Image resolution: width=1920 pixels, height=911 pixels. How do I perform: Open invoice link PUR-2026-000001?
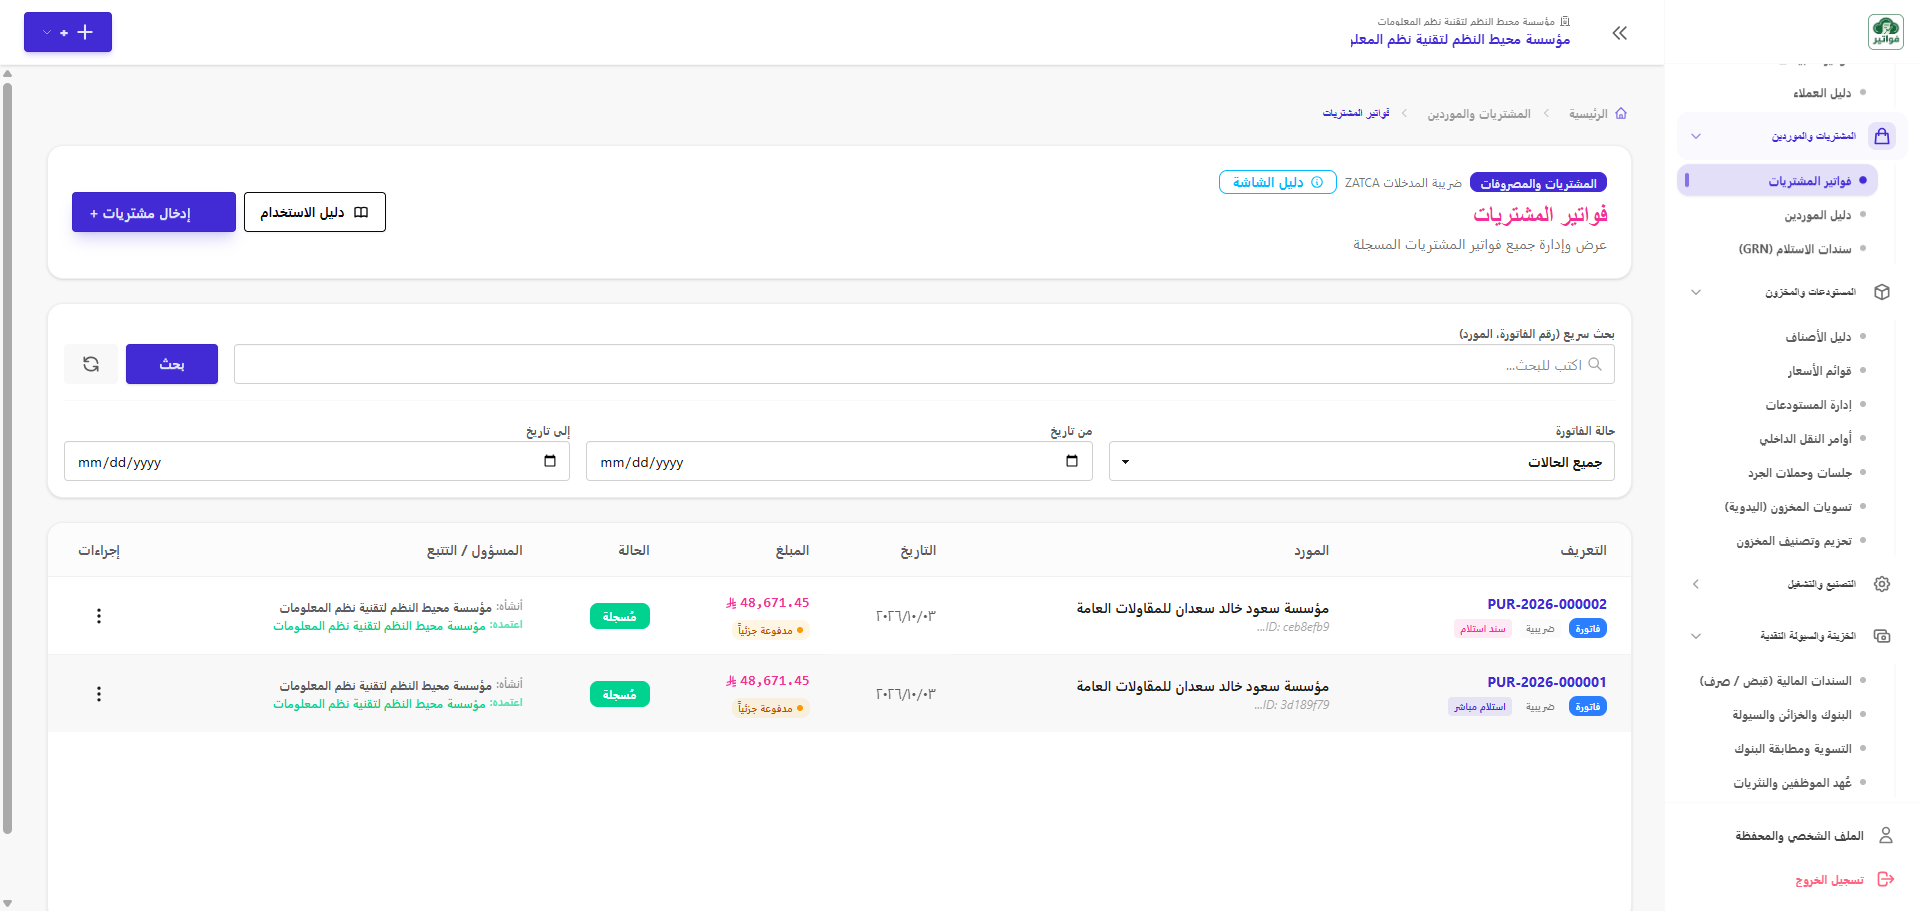pos(1547,682)
